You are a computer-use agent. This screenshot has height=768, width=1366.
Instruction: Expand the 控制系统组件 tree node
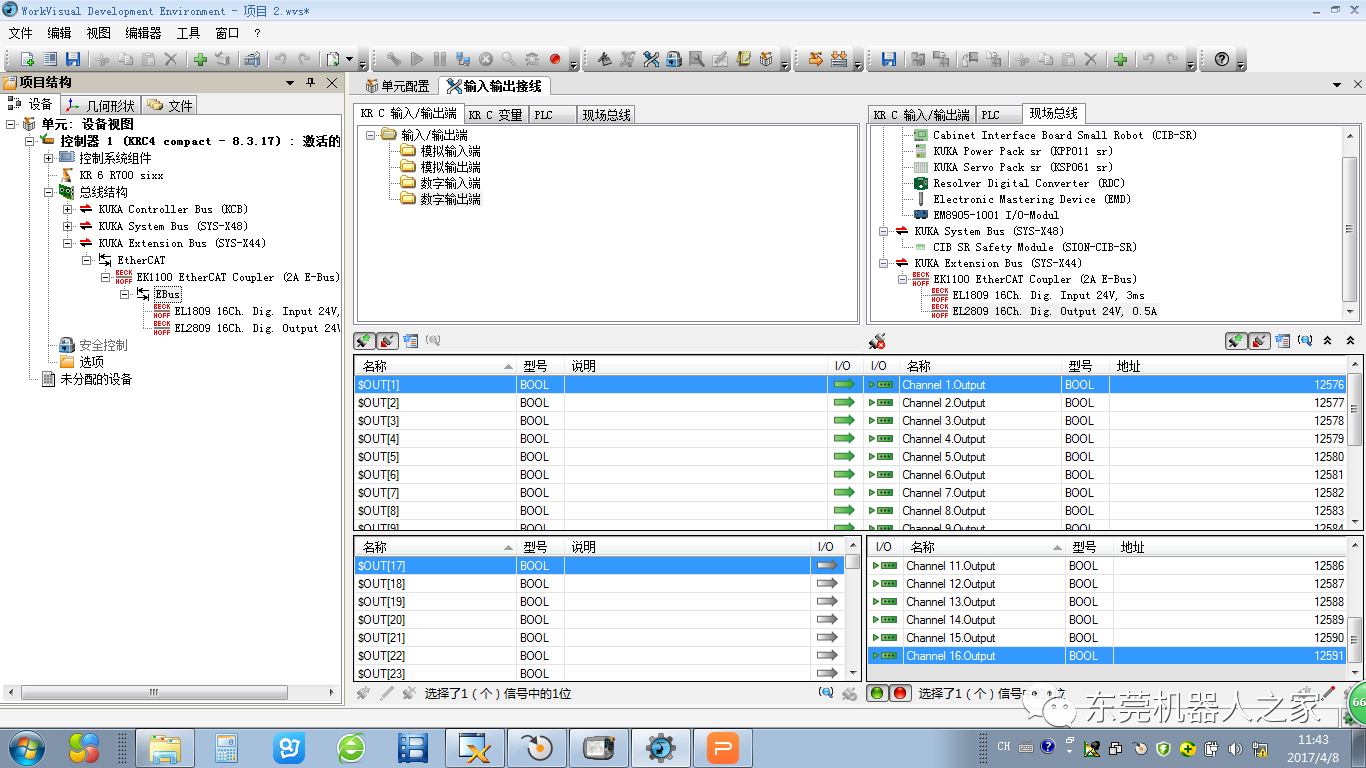tap(48, 158)
